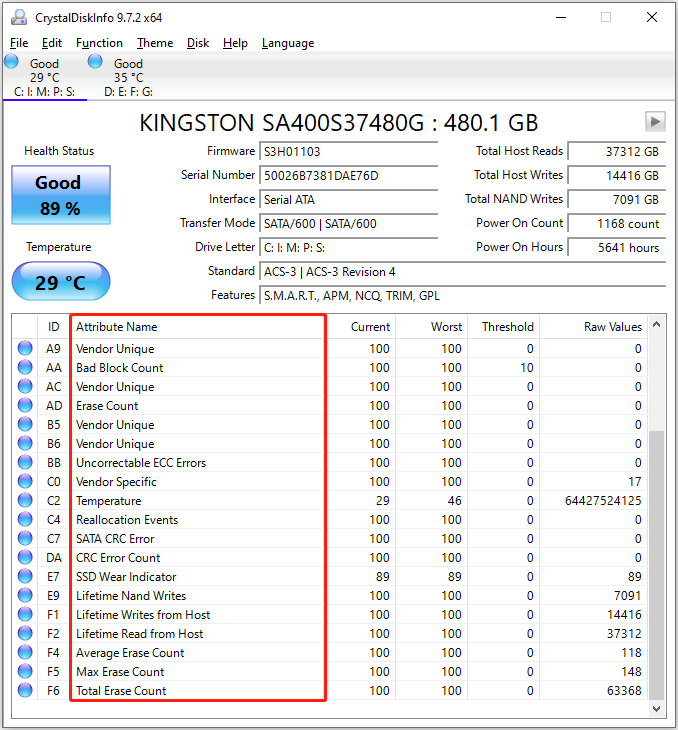This screenshot has width=678, height=730.
Task: Click the status orb for Lifetime Nand Writes
Action: (x=25, y=595)
